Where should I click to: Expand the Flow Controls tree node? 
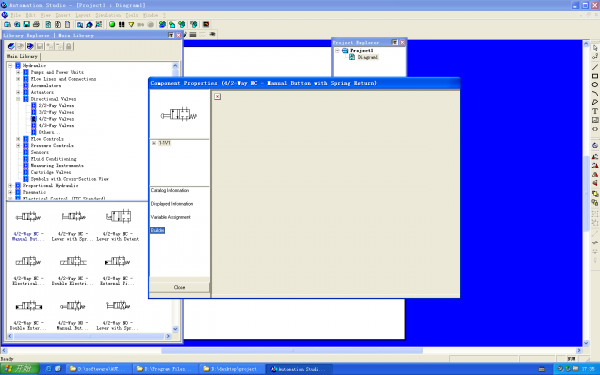pyautogui.click(x=18, y=139)
